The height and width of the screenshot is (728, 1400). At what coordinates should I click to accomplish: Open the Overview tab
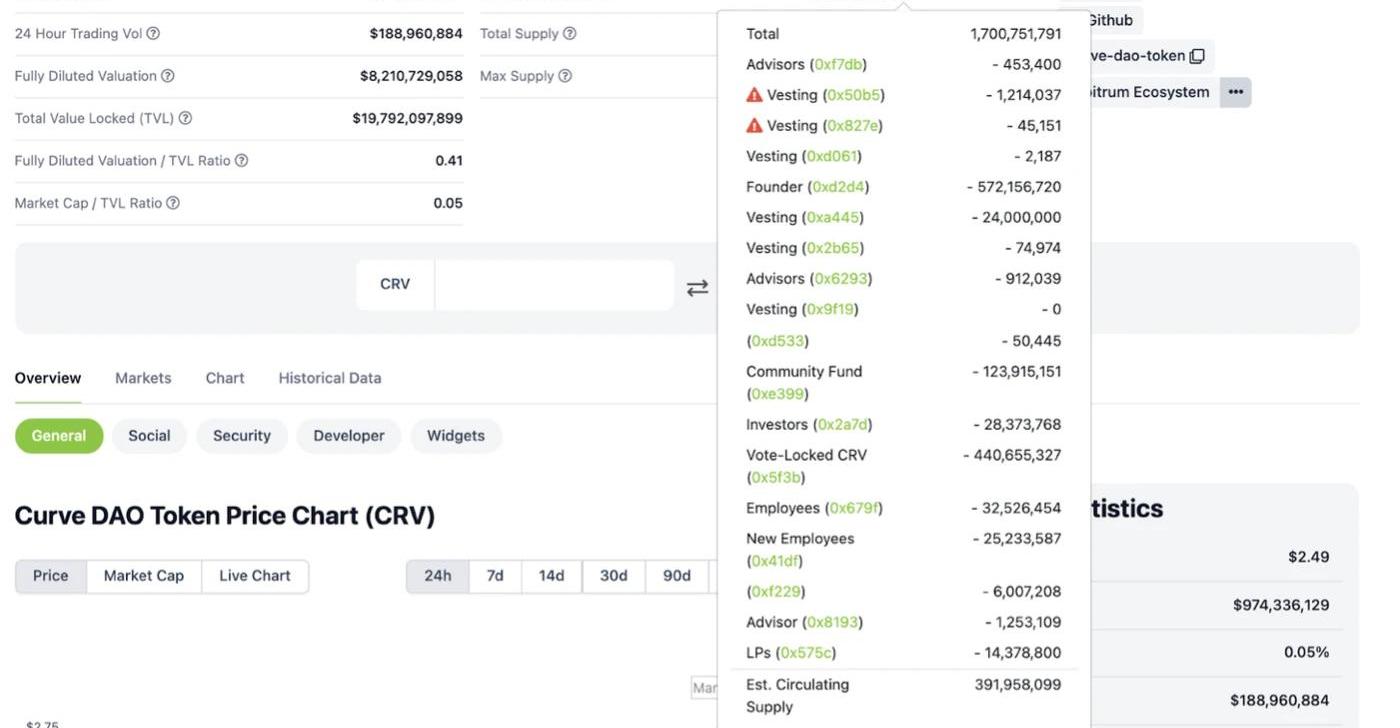click(x=48, y=378)
